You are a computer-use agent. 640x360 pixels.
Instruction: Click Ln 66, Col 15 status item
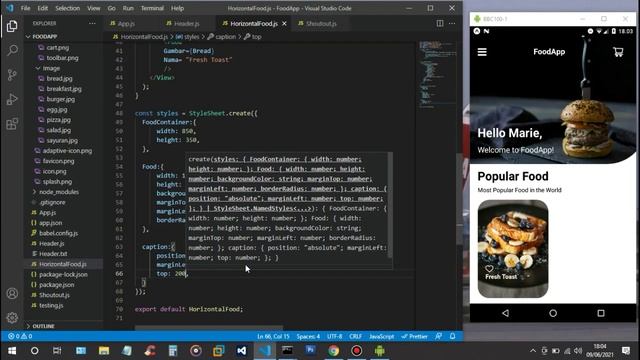[x=273, y=336]
